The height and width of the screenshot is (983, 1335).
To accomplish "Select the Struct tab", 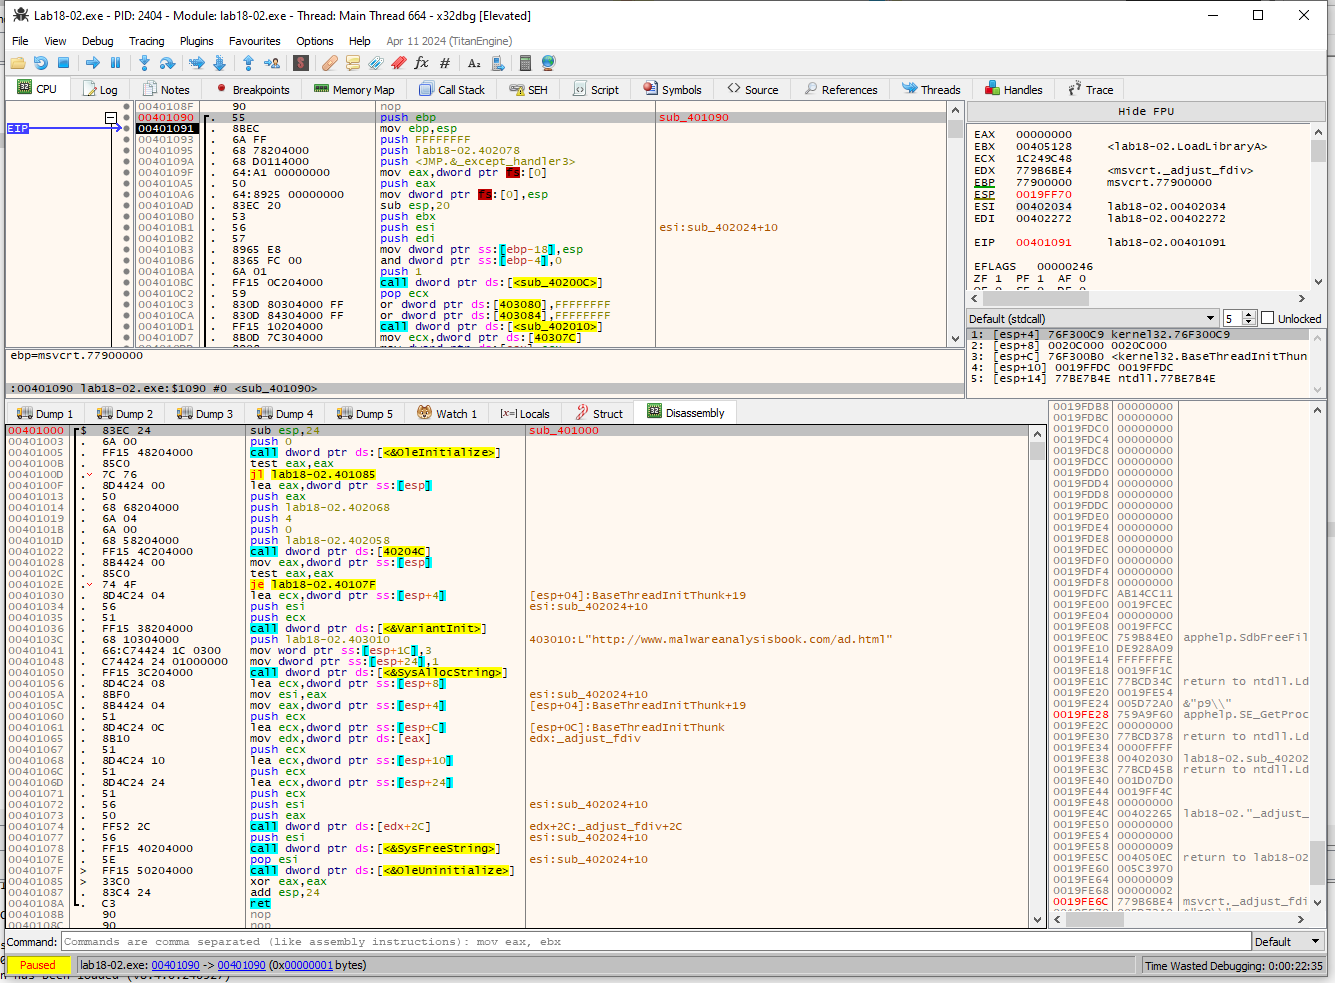I will [599, 413].
